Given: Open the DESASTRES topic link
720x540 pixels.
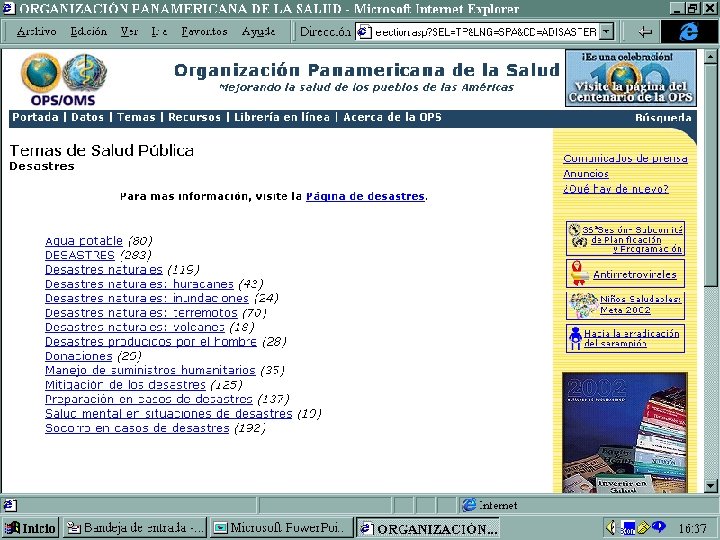Looking at the screenshot, I should pyautogui.click(x=80, y=255).
